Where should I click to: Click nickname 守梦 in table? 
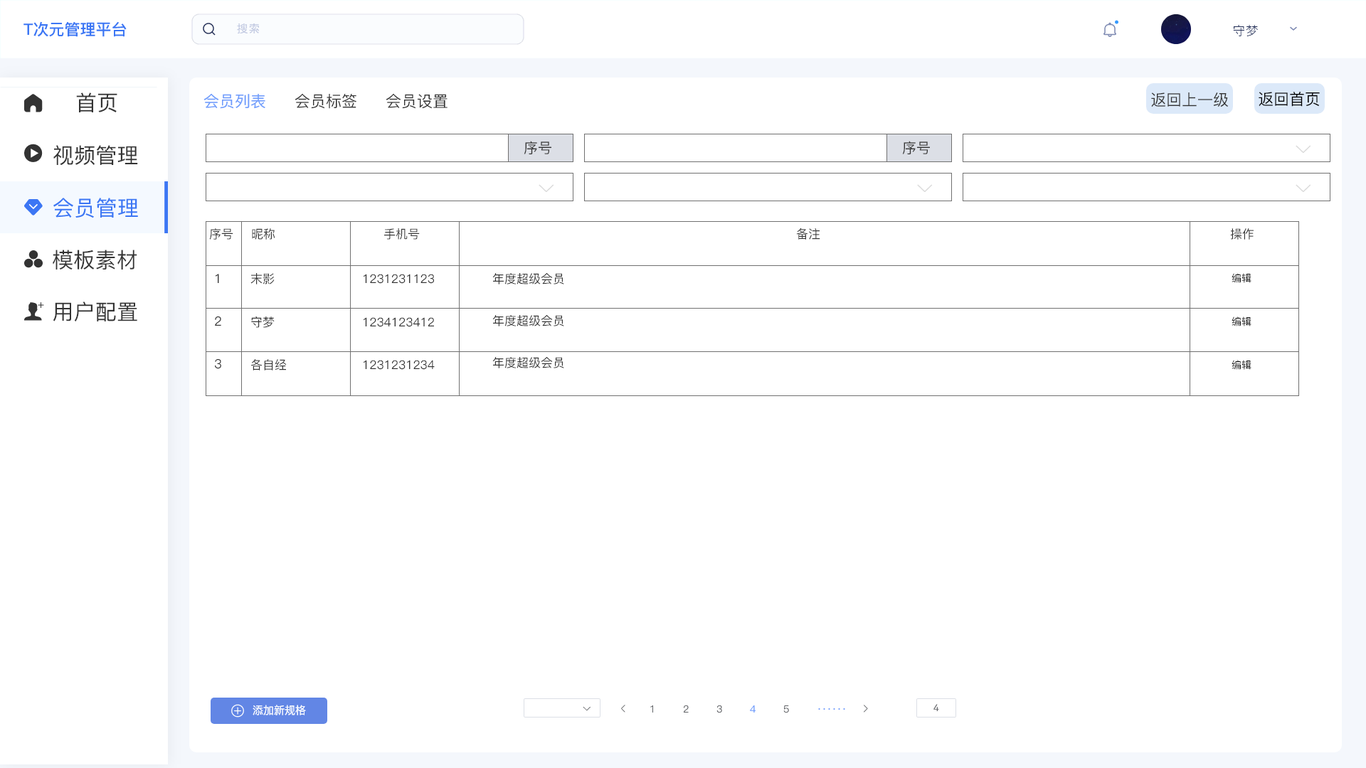[263, 322]
